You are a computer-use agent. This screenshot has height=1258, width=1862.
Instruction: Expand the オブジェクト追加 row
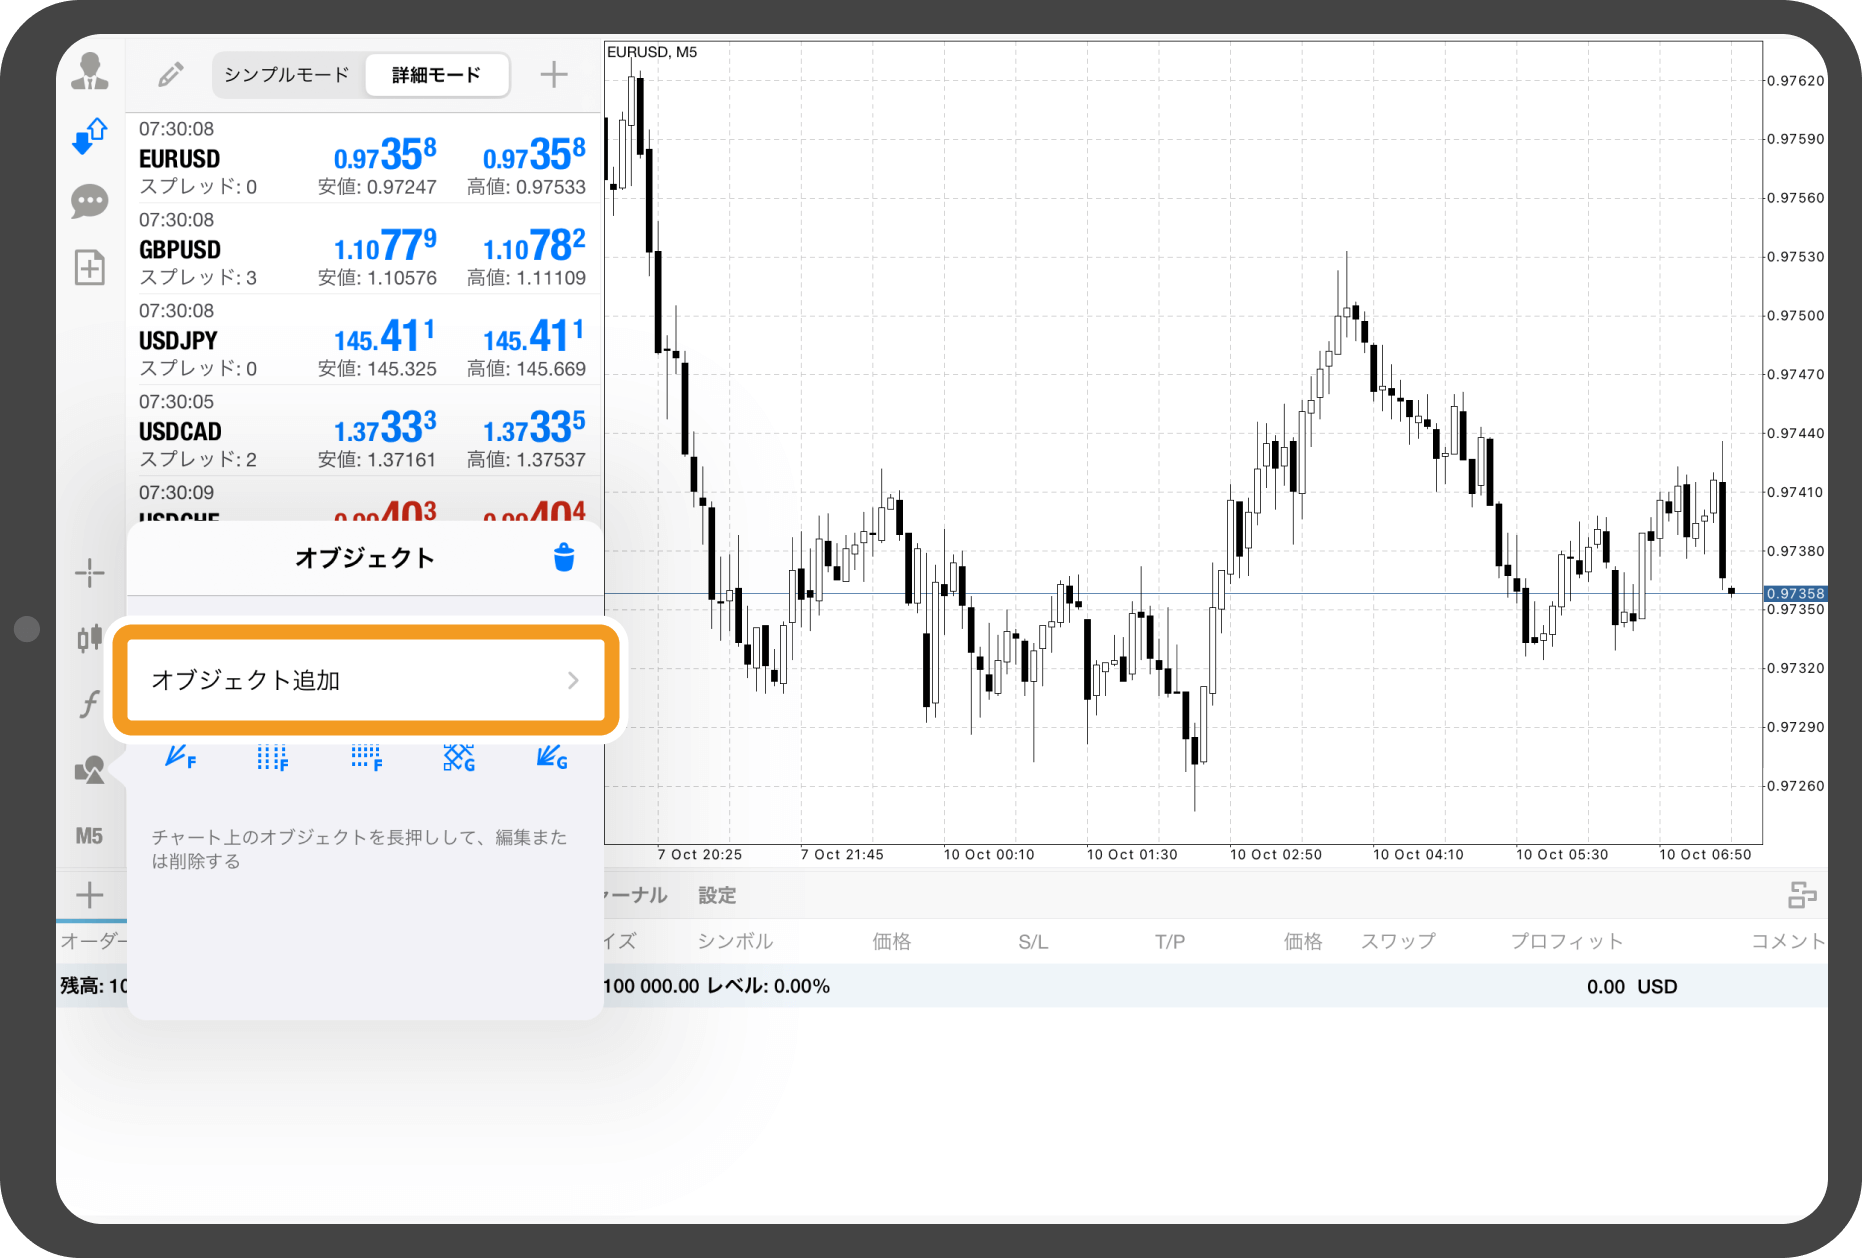coord(365,681)
